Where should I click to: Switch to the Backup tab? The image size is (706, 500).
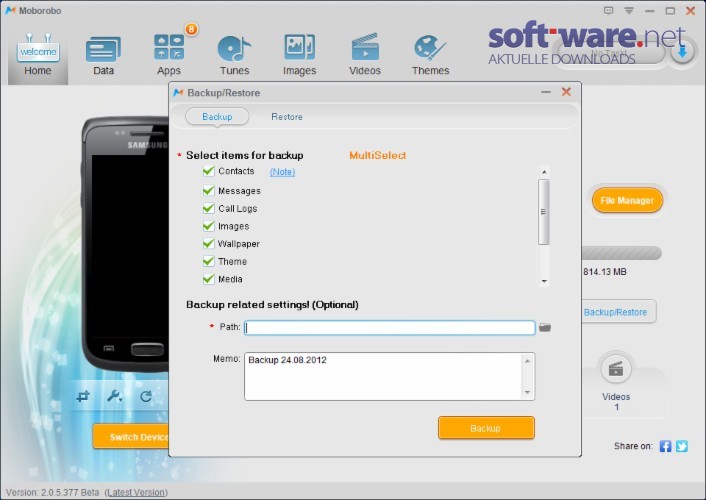pos(217,117)
